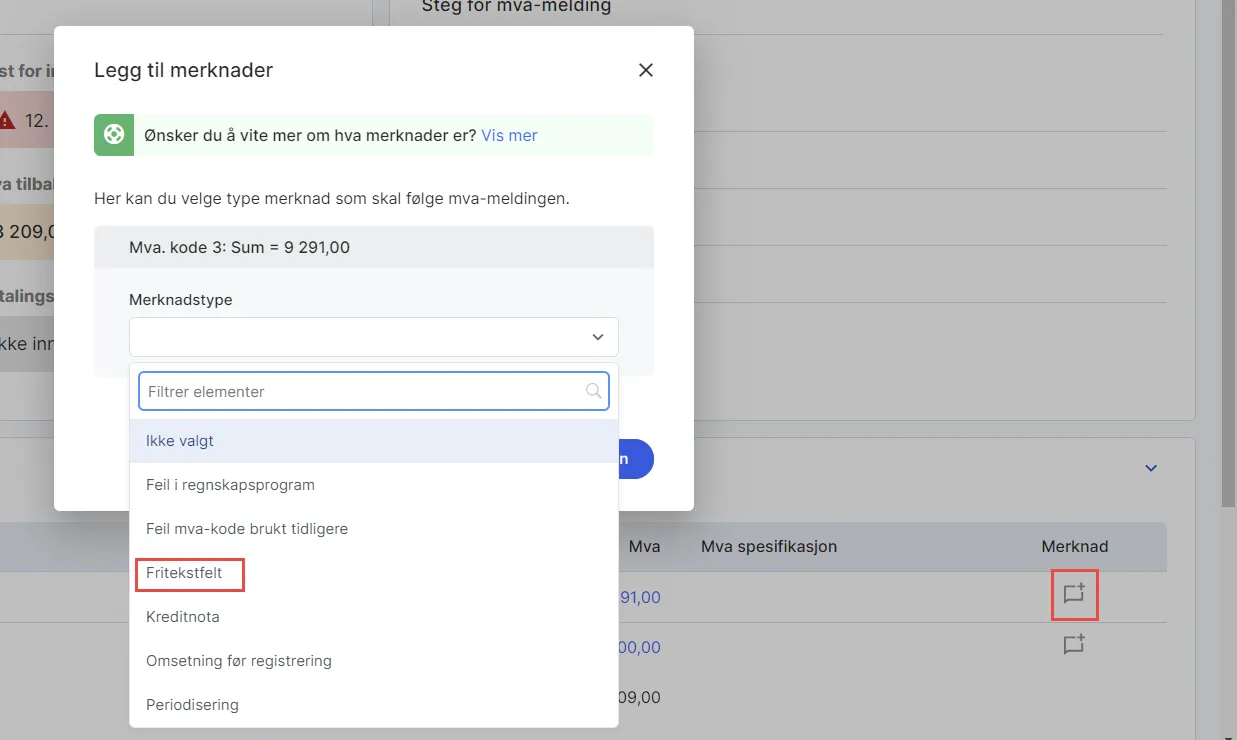Choose "Kreditnota" as merknadstype
1237x740 pixels.
182,617
